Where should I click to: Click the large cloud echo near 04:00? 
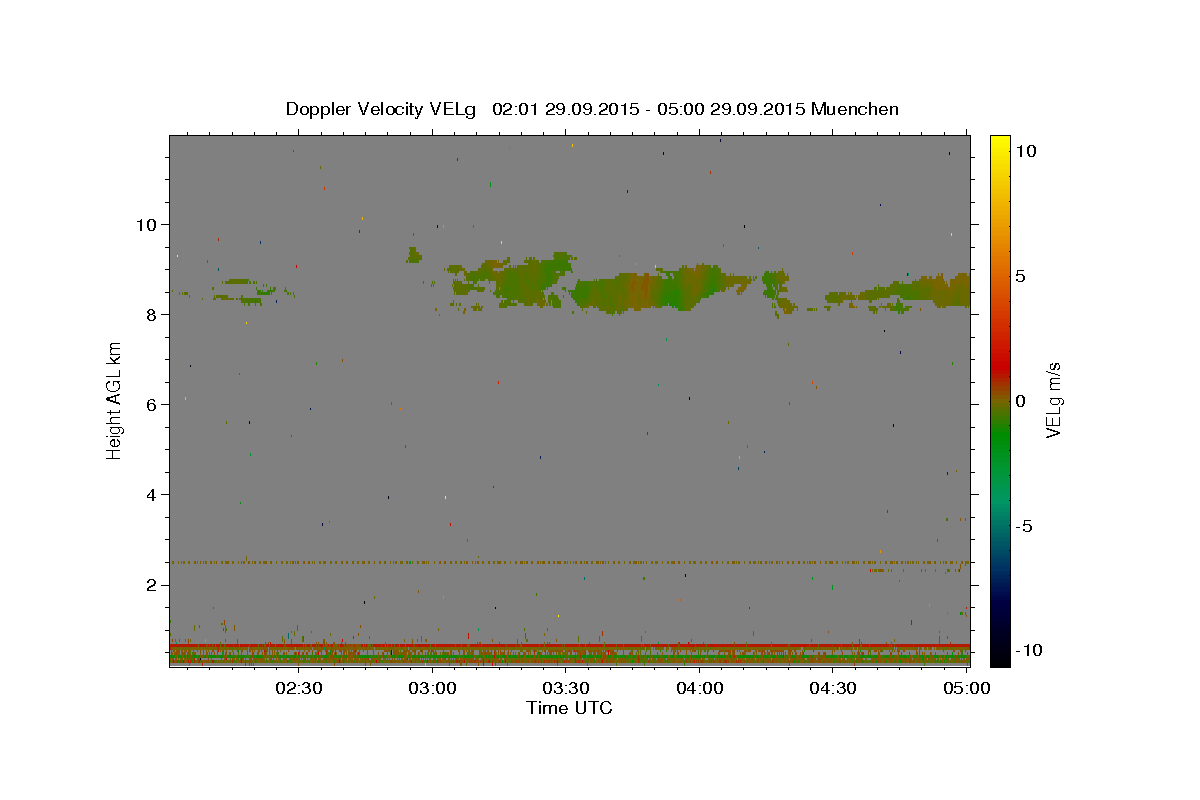[x=660, y=290]
